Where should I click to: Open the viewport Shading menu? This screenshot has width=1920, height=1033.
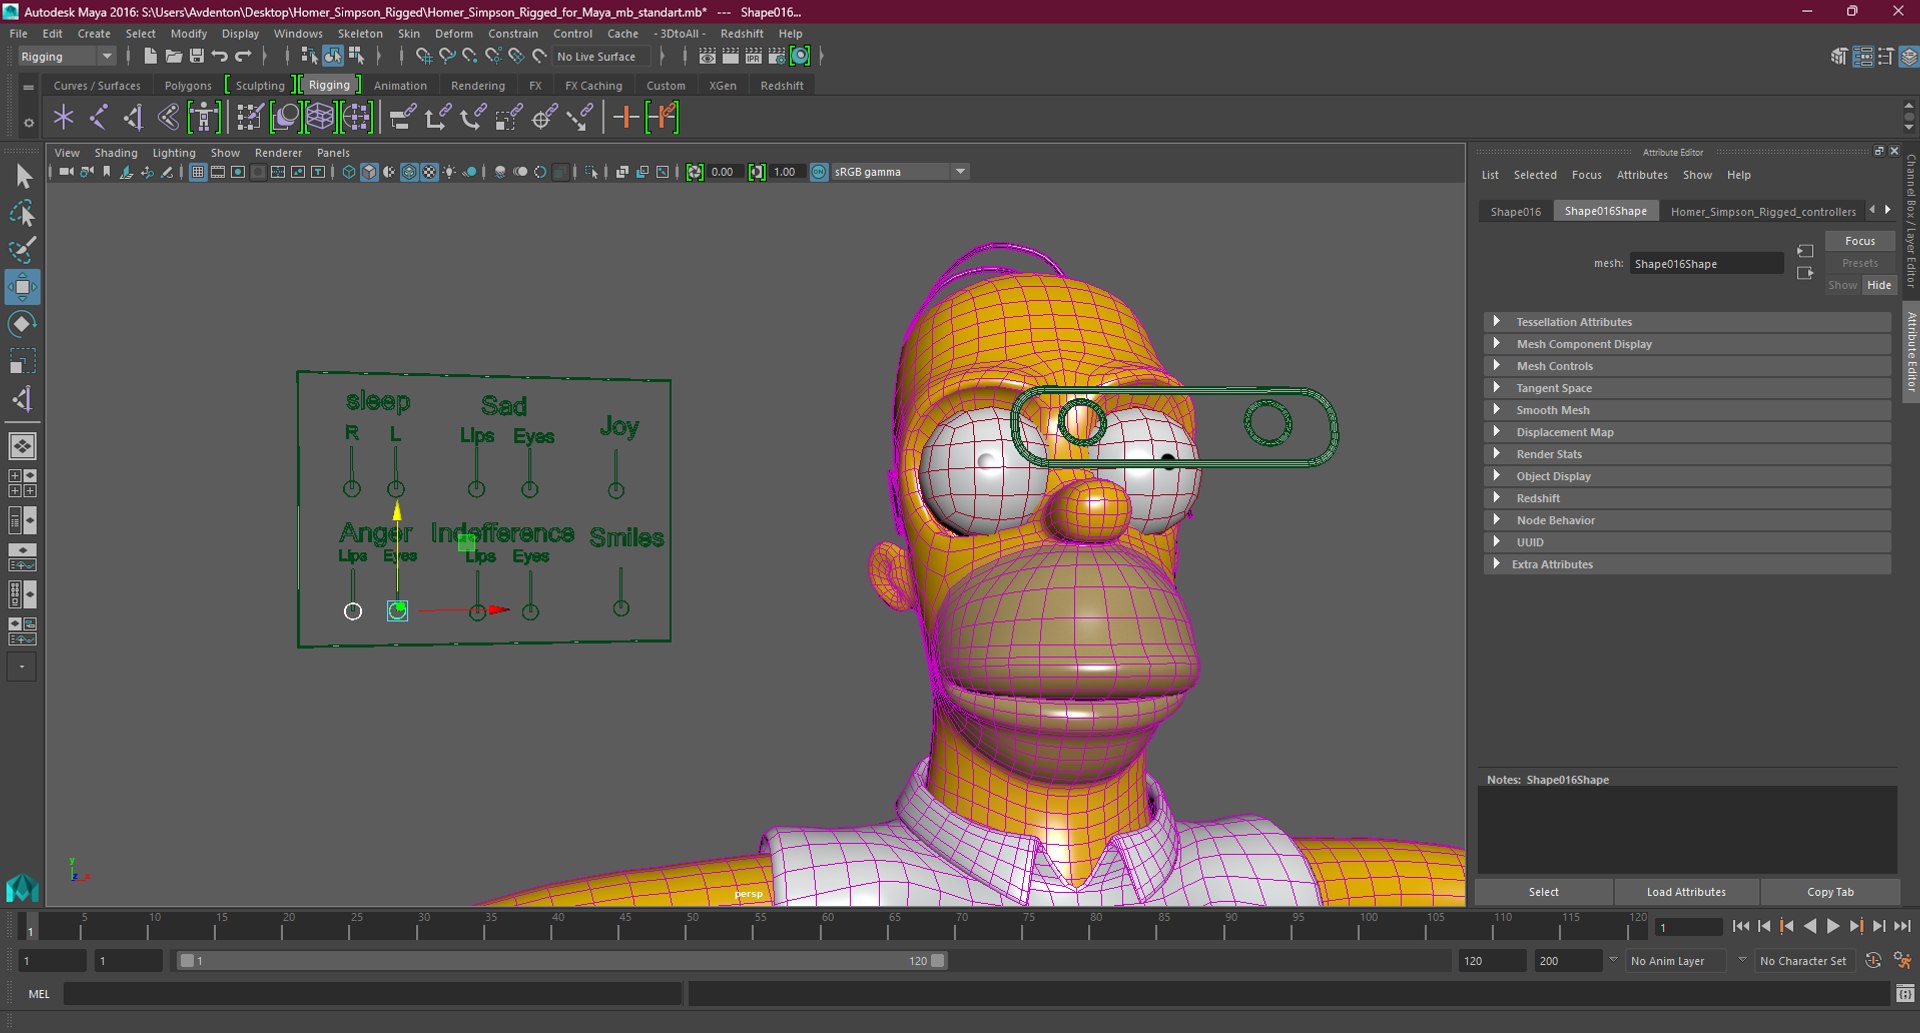click(x=116, y=153)
